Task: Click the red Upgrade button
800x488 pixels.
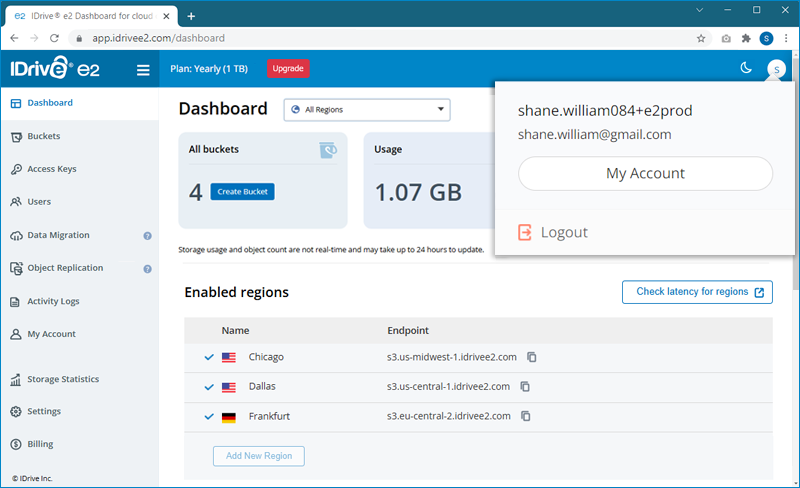Action: coord(288,69)
